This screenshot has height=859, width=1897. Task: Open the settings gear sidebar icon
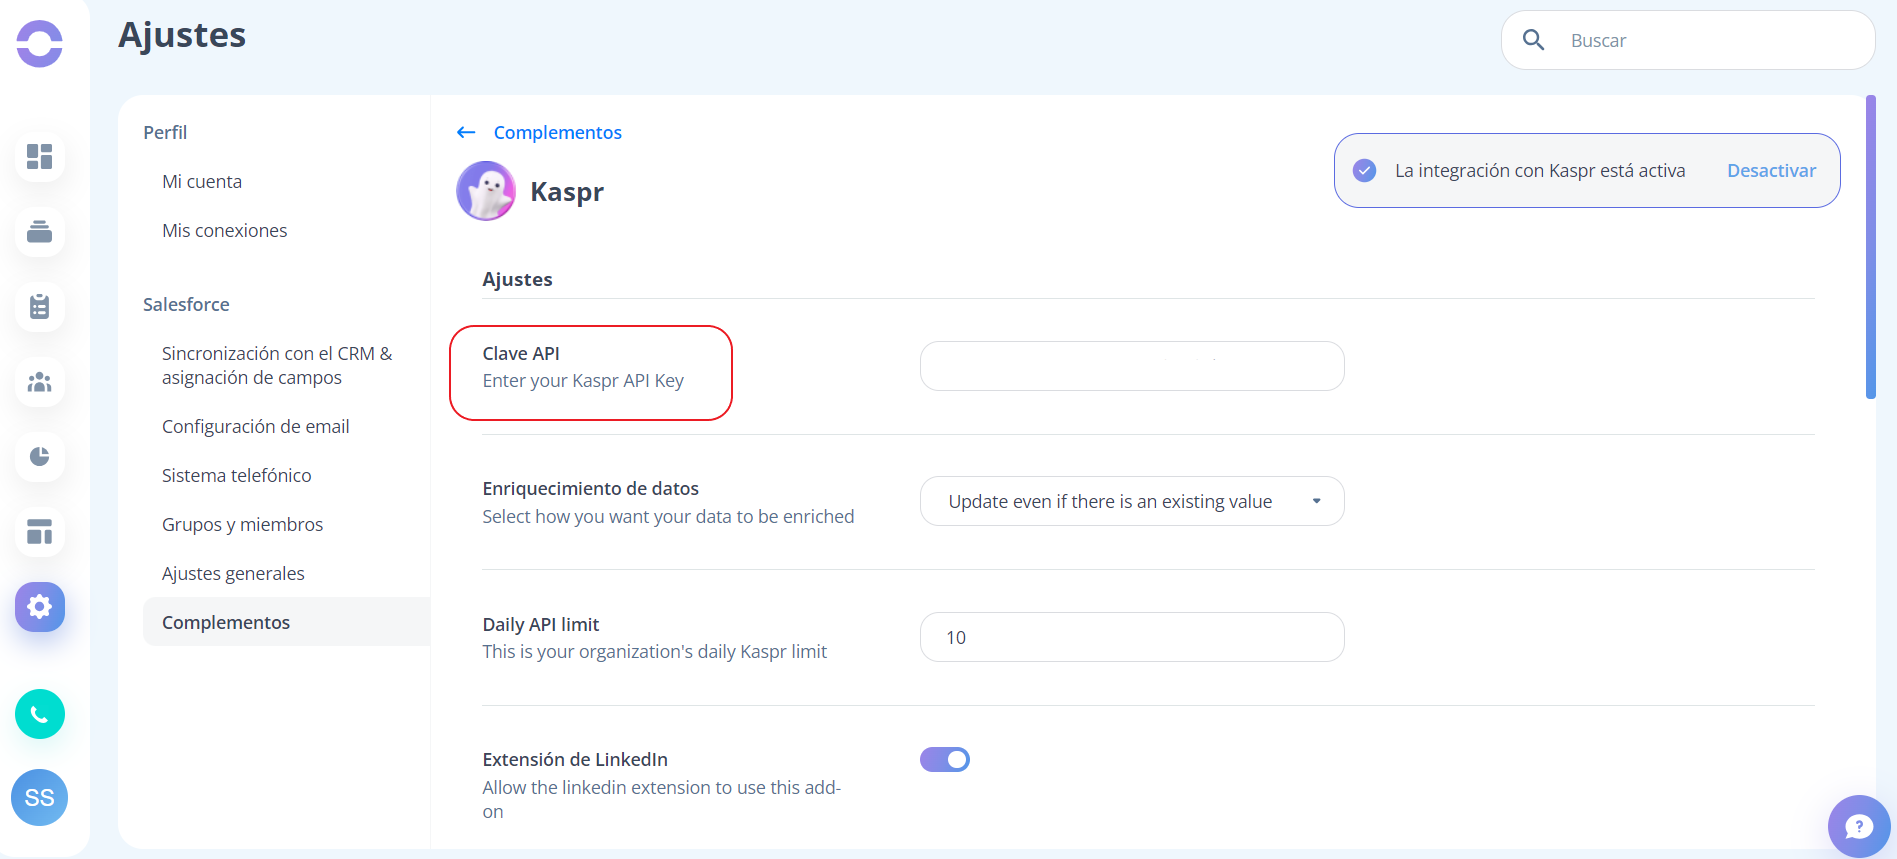tap(40, 607)
